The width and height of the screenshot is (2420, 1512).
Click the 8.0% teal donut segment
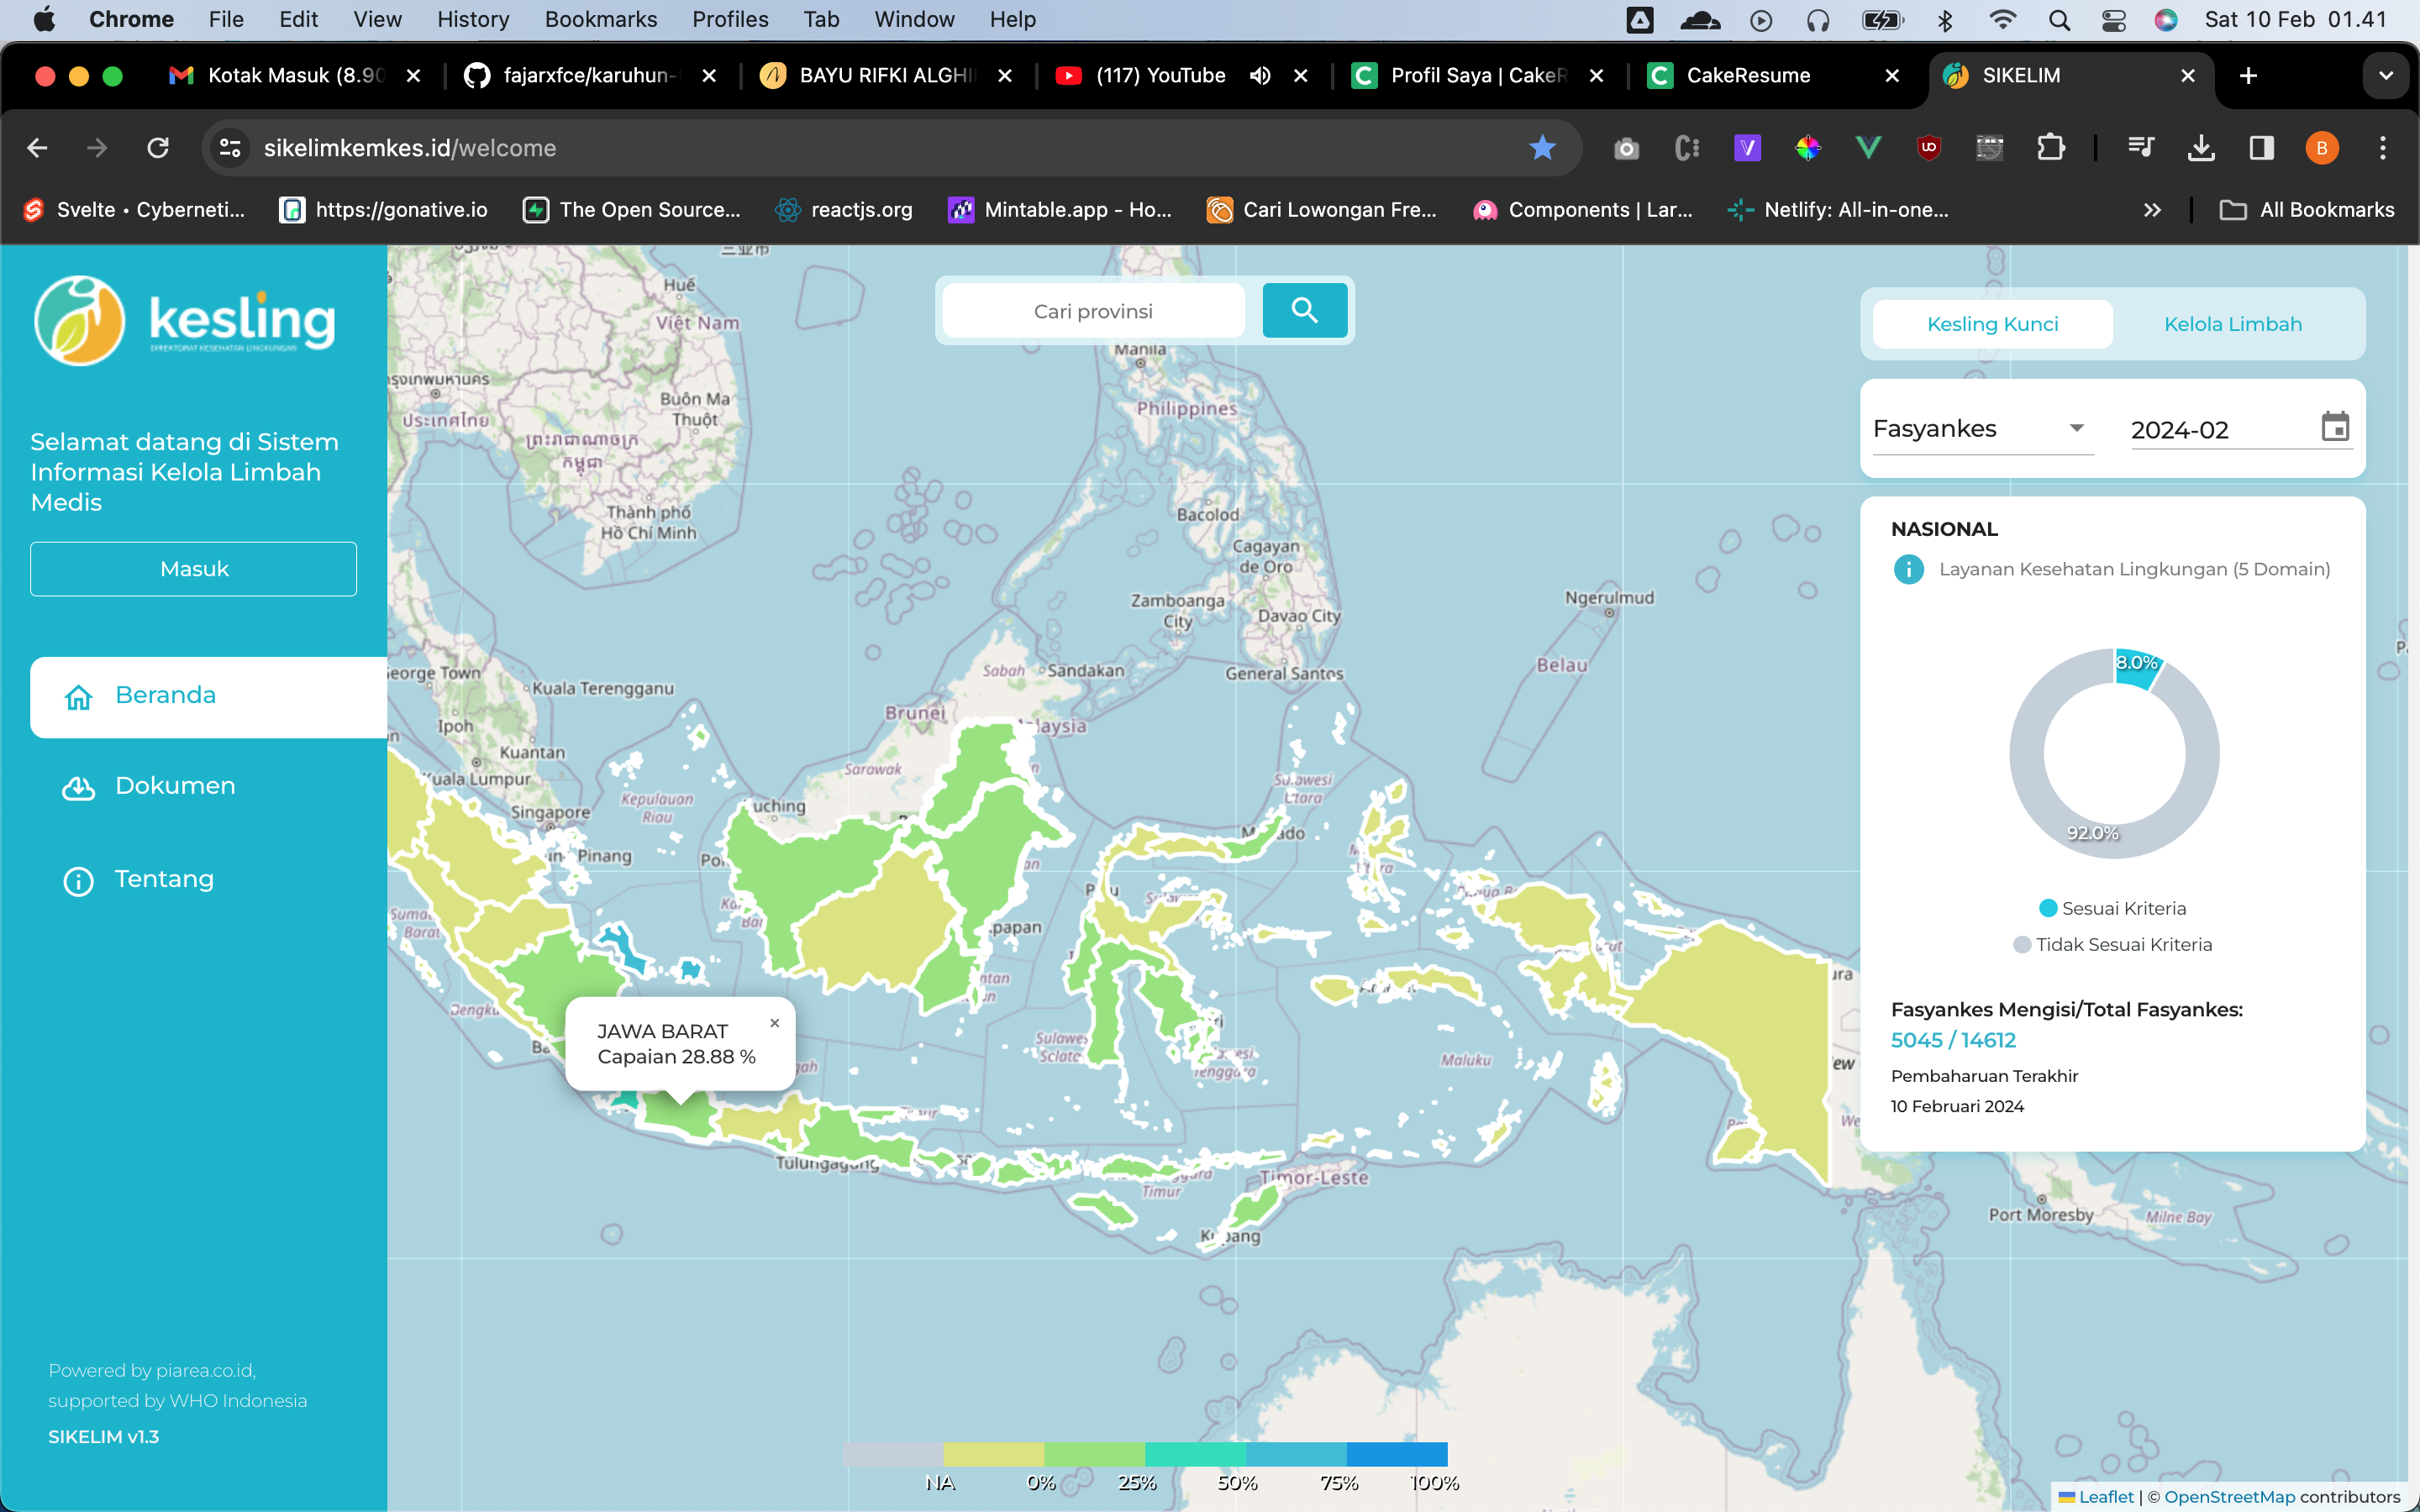tap(2136, 668)
